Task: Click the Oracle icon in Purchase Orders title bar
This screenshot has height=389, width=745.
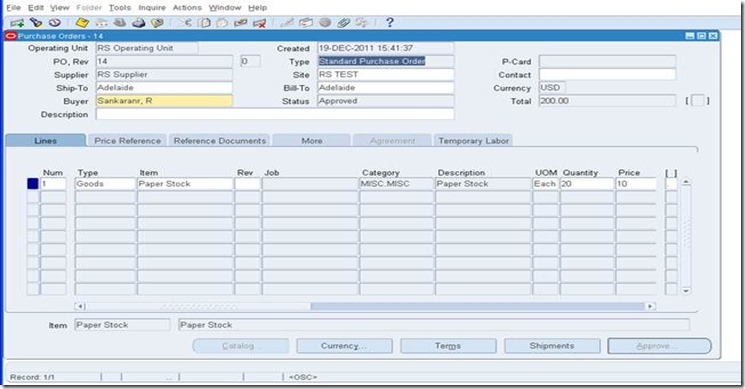Action: [10, 36]
